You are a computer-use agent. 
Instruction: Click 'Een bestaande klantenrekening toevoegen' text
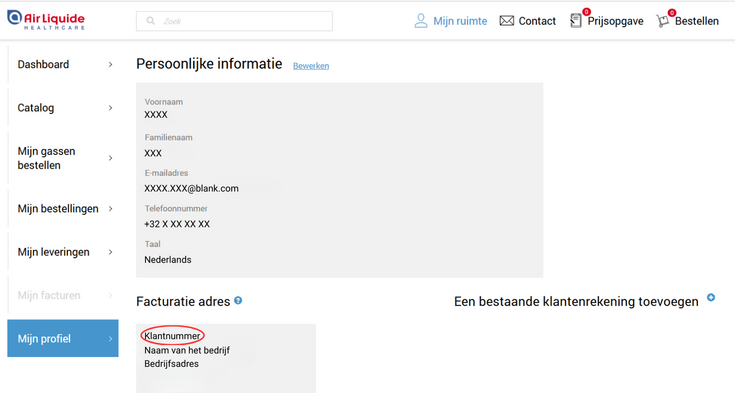click(576, 302)
